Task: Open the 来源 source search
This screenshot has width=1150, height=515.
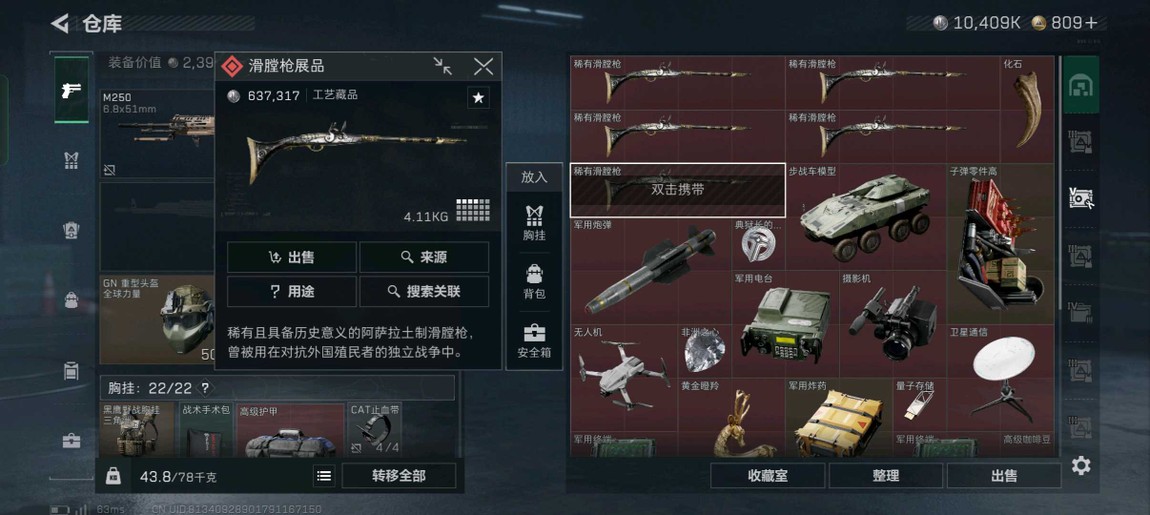Action: pos(424,258)
